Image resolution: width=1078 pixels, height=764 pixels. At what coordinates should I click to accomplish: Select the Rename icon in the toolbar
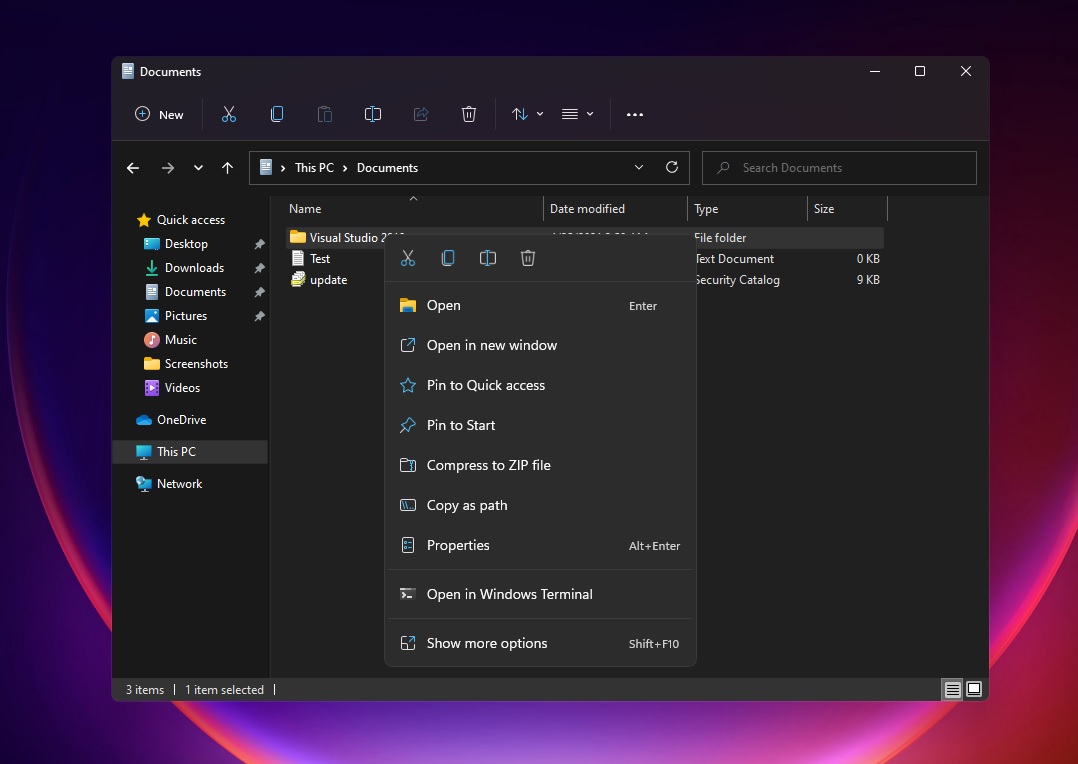[x=373, y=114]
